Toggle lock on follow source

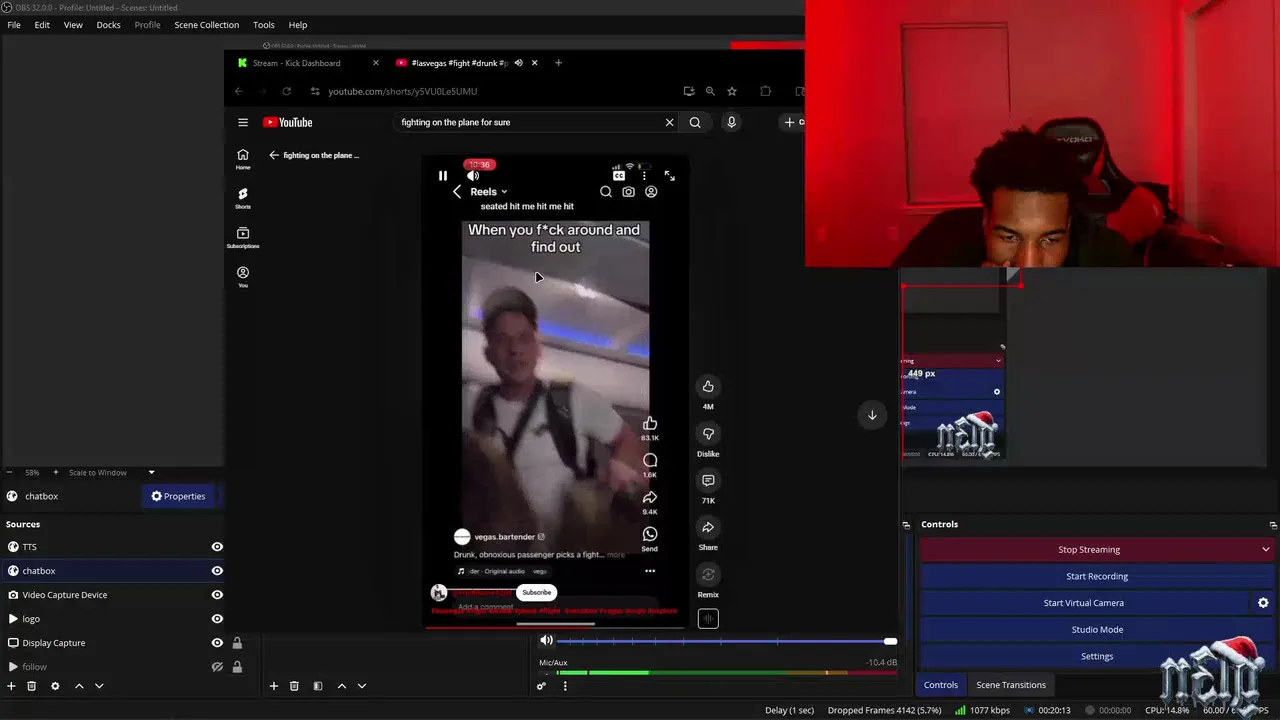237,667
